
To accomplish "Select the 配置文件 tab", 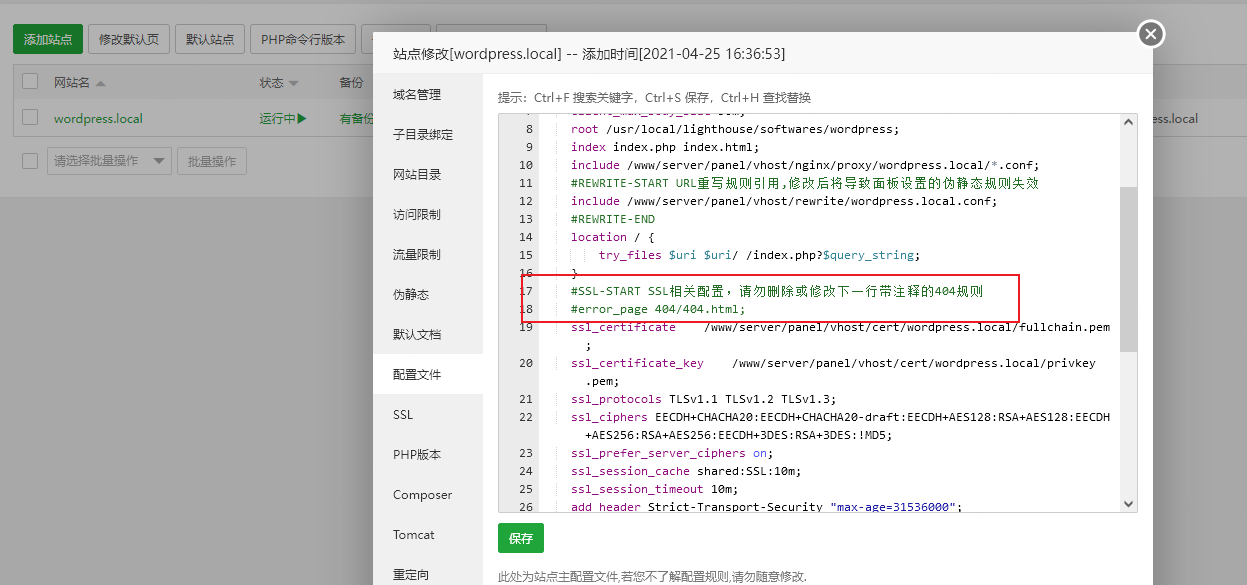I will [428, 374].
